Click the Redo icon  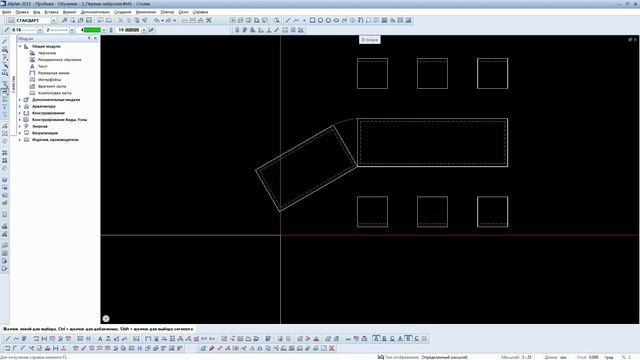tap(169, 20)
